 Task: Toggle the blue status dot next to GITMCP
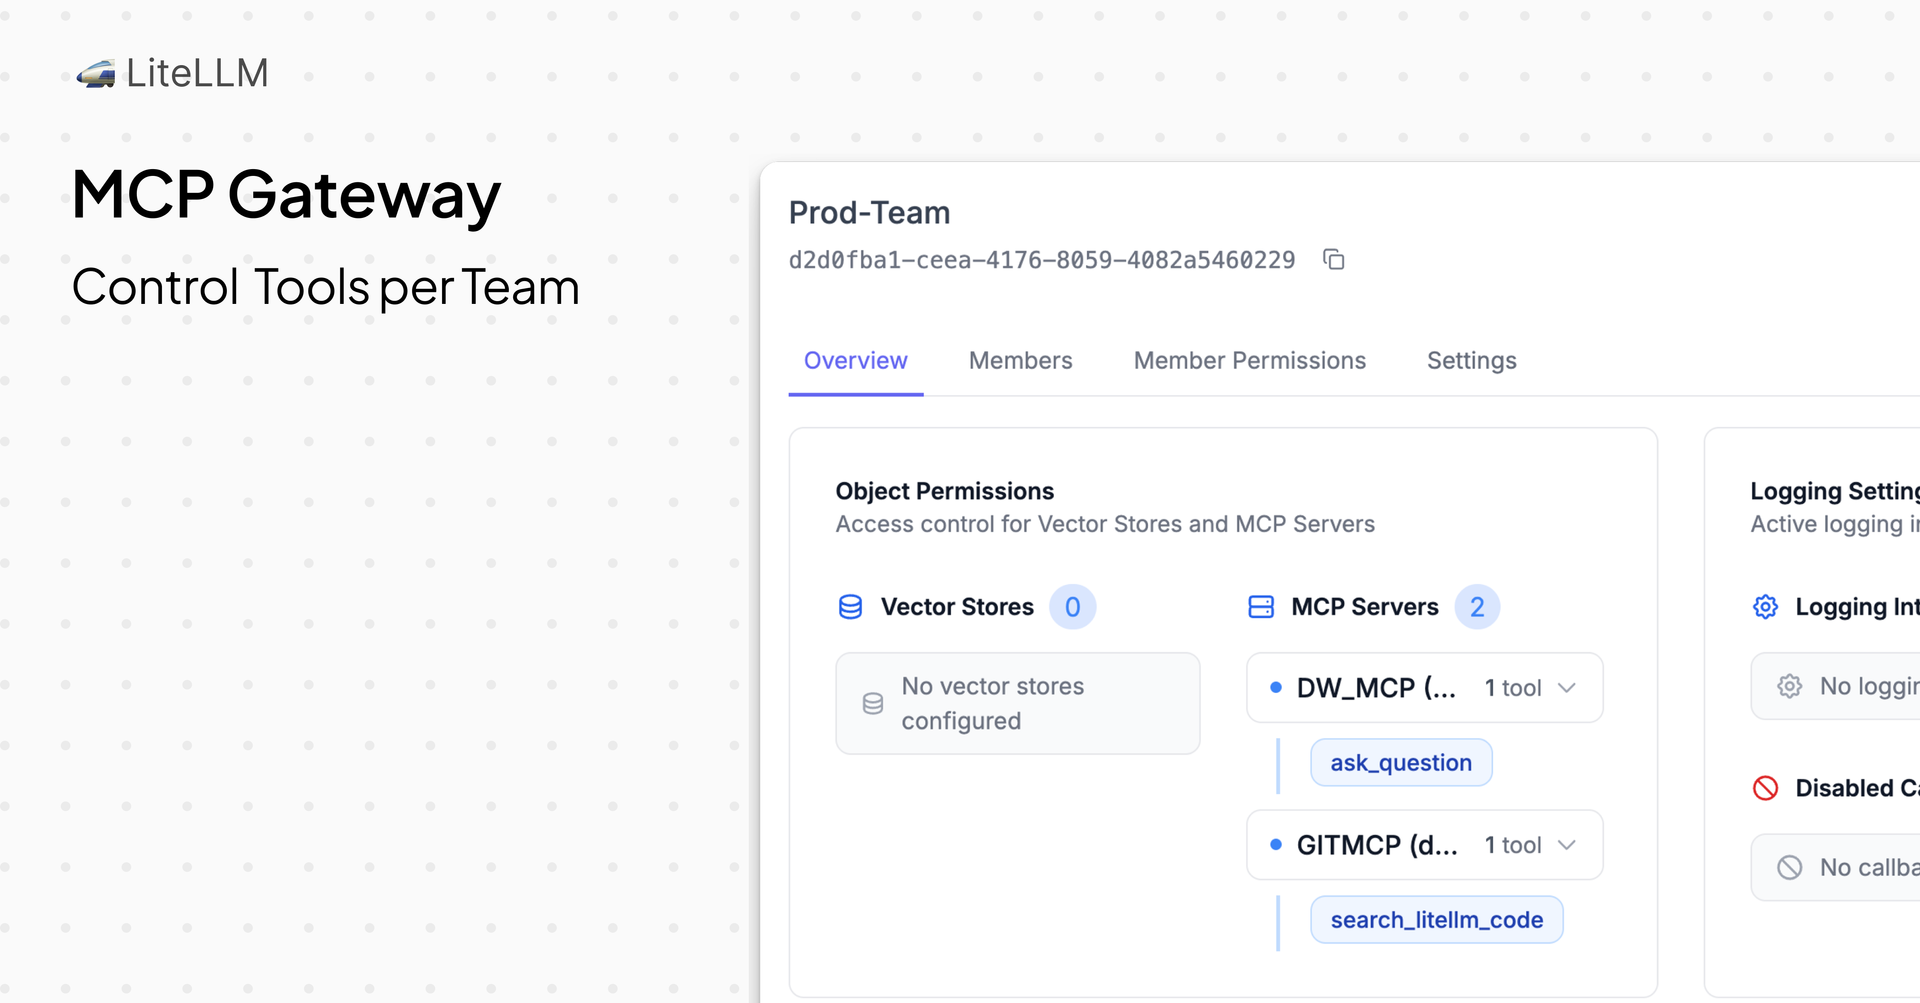click(x=1275, y=845)
